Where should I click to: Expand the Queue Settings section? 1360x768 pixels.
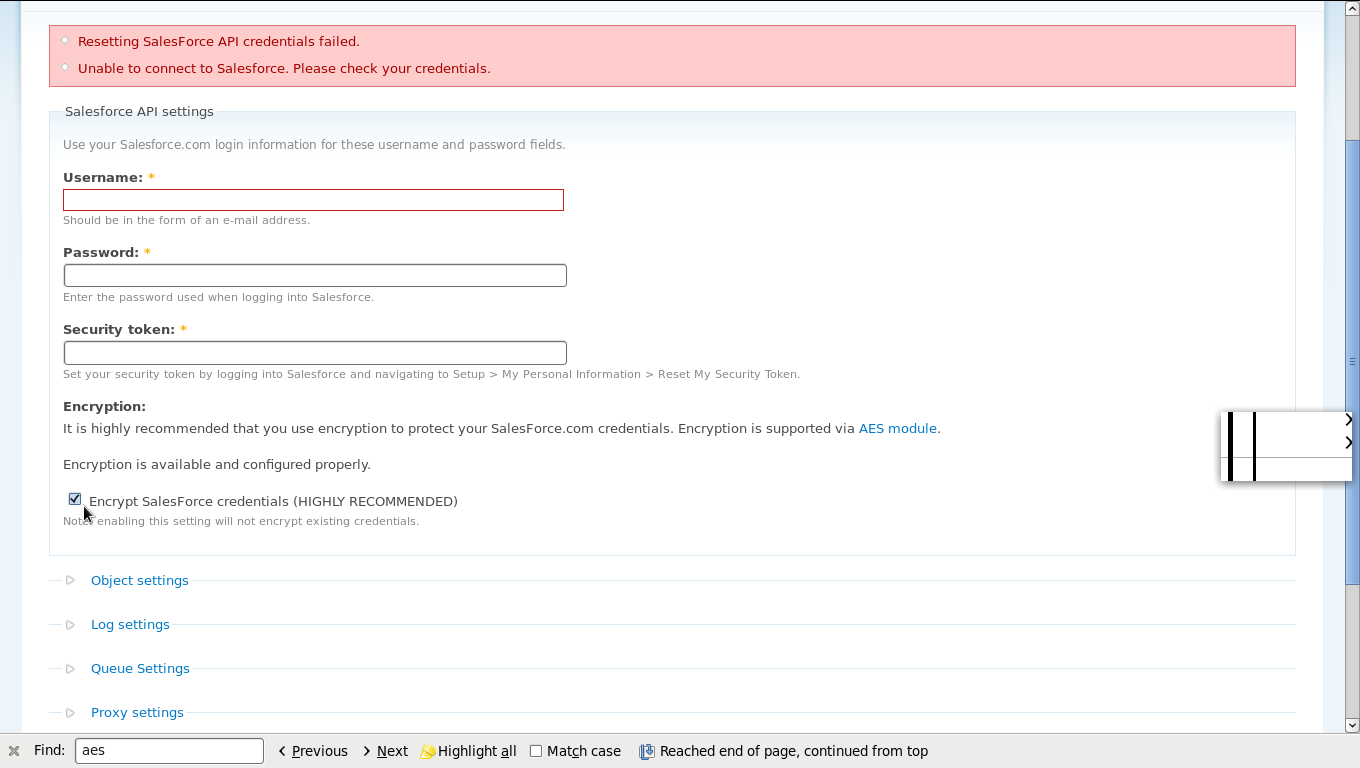(x=140, y=668)
